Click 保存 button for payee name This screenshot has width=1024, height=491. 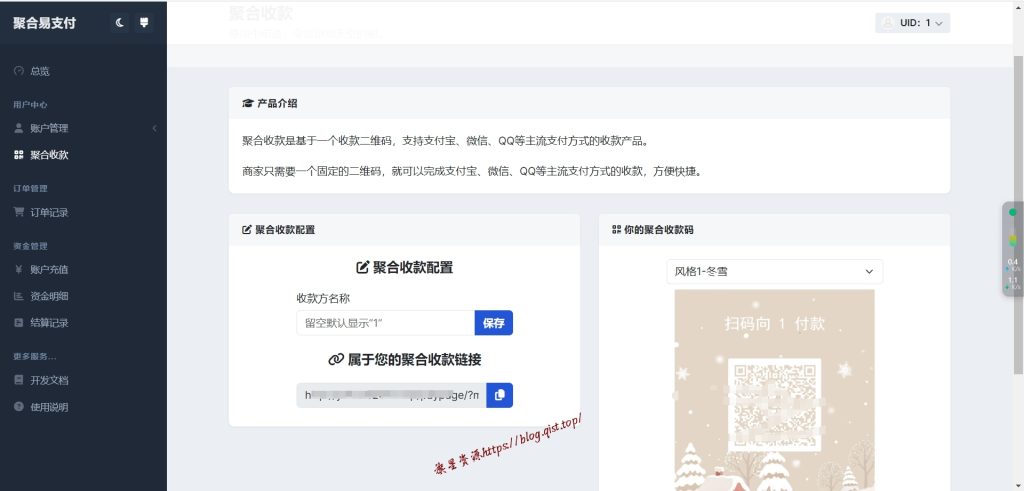(494, 323)
